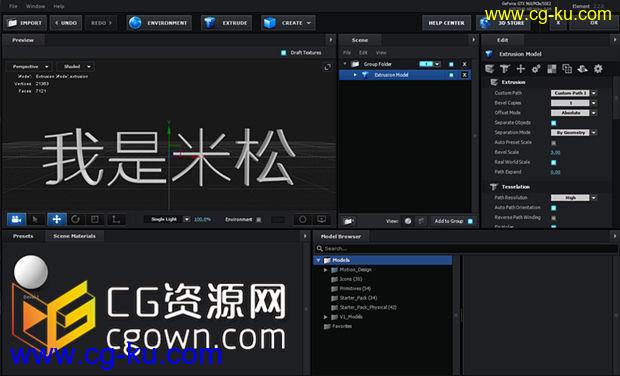Viewport: 620px width, 376px height.
Task: Click the checkerboard icon in Edit toolbar
Action: (x=552, y=69)
